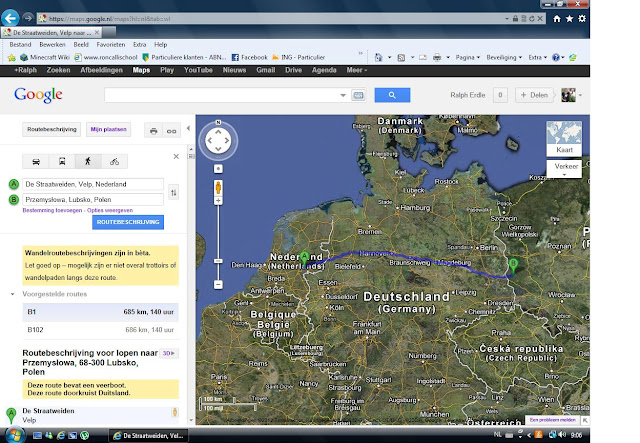The height and width of the screenshot is (443, 640).
Task: Open Facebook favorites bookmark
Action: (x=249, y=58)
